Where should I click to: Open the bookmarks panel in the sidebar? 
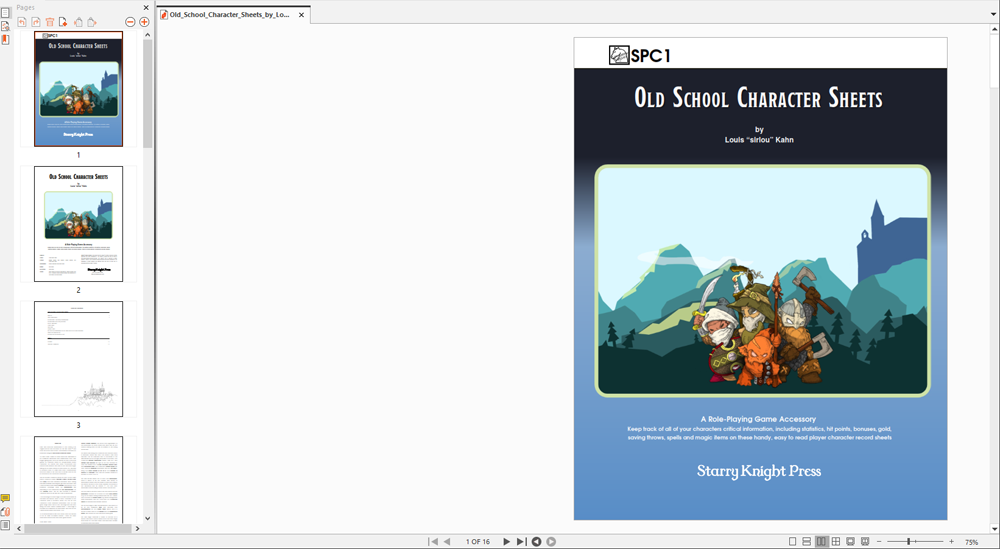[5, 39]
